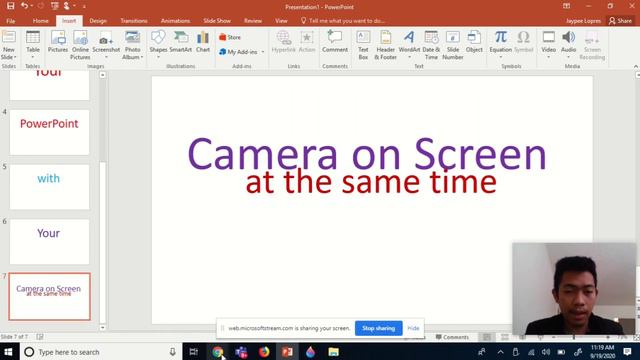This screenshot has height=360, width=640.
Task: Open the Office Store
Action: point(230,37)
